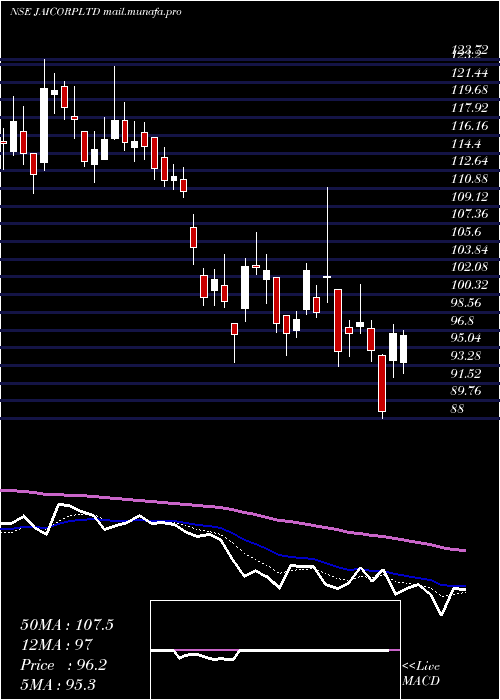Select the 103.84 price axis label
500x700 pixels.
pos(470,250)
